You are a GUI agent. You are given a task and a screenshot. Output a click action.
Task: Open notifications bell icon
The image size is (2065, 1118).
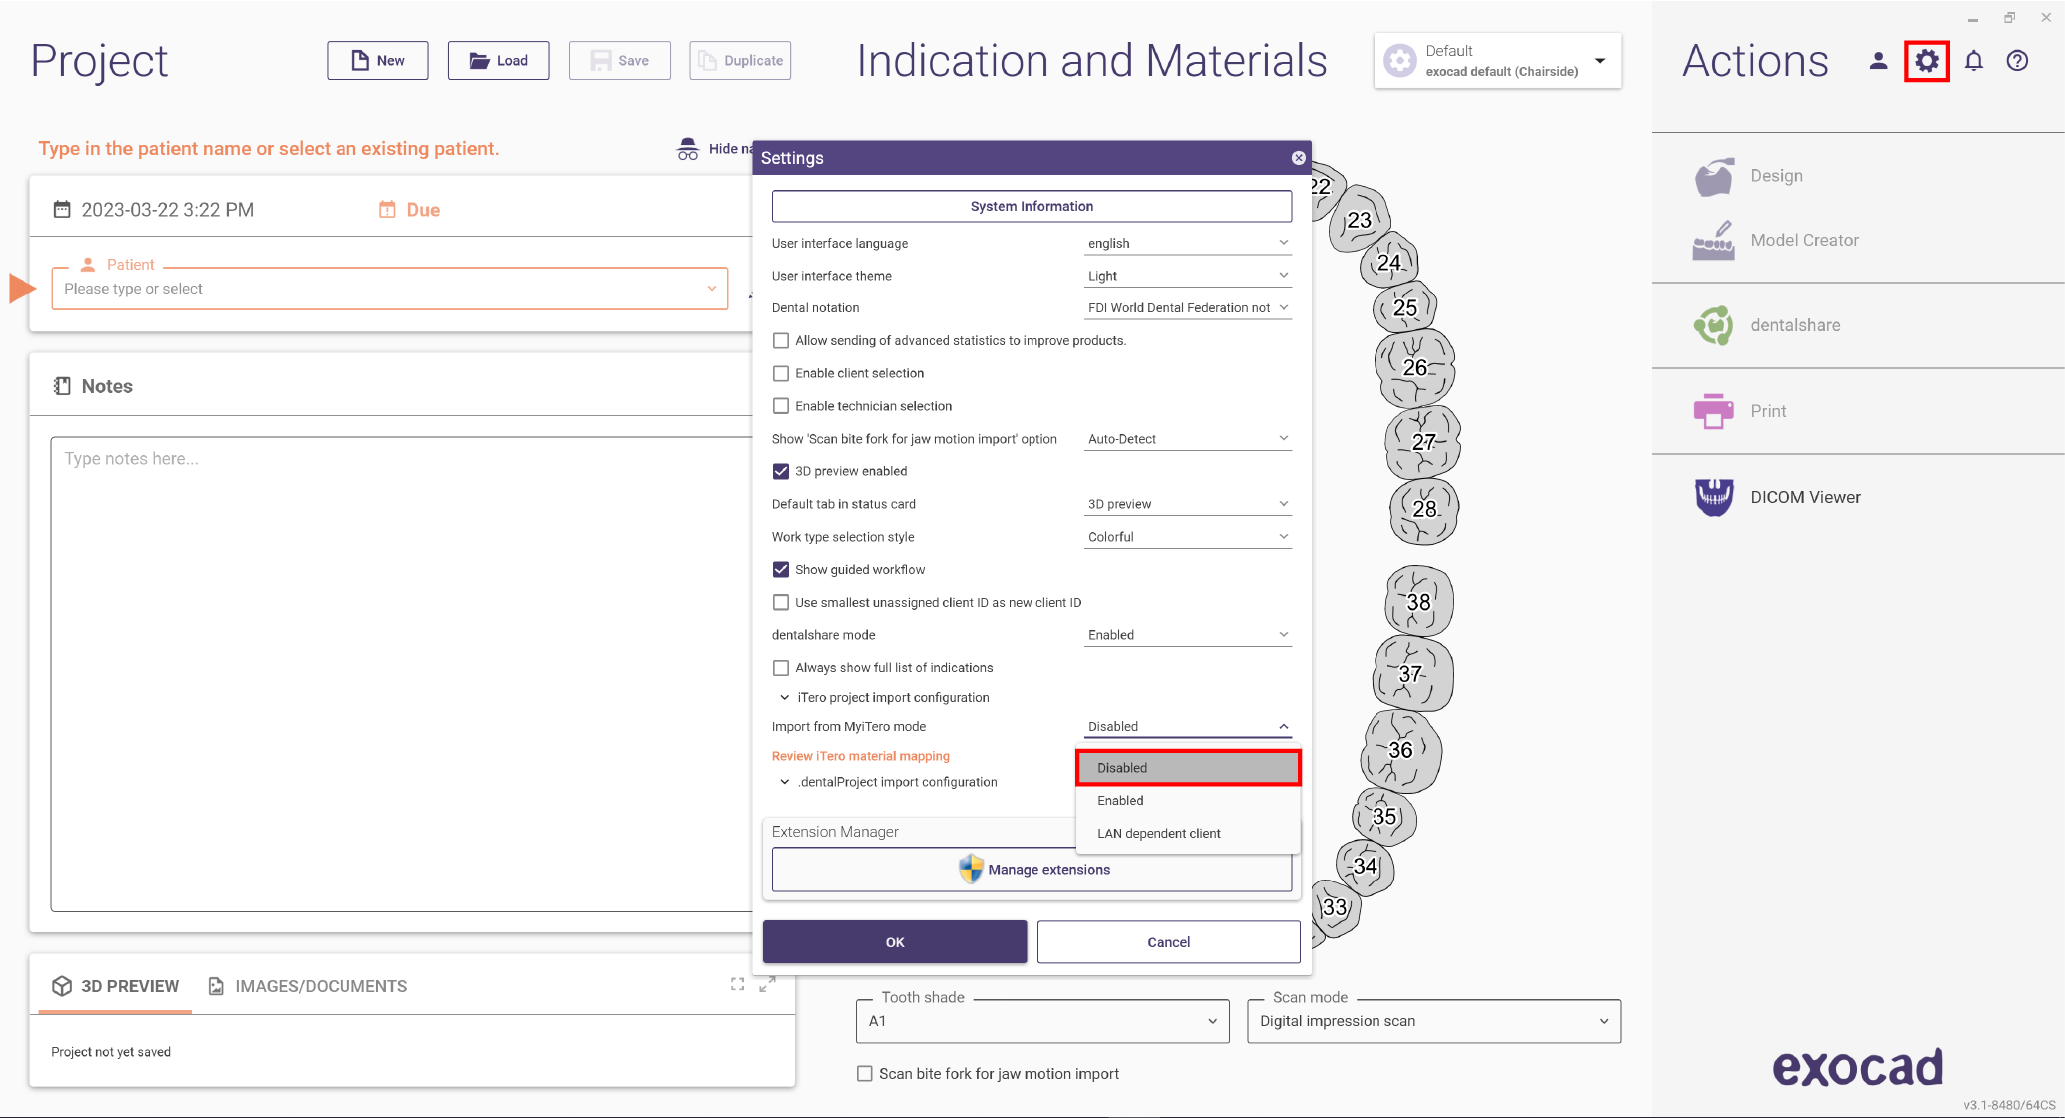[x=1973, y=61]
